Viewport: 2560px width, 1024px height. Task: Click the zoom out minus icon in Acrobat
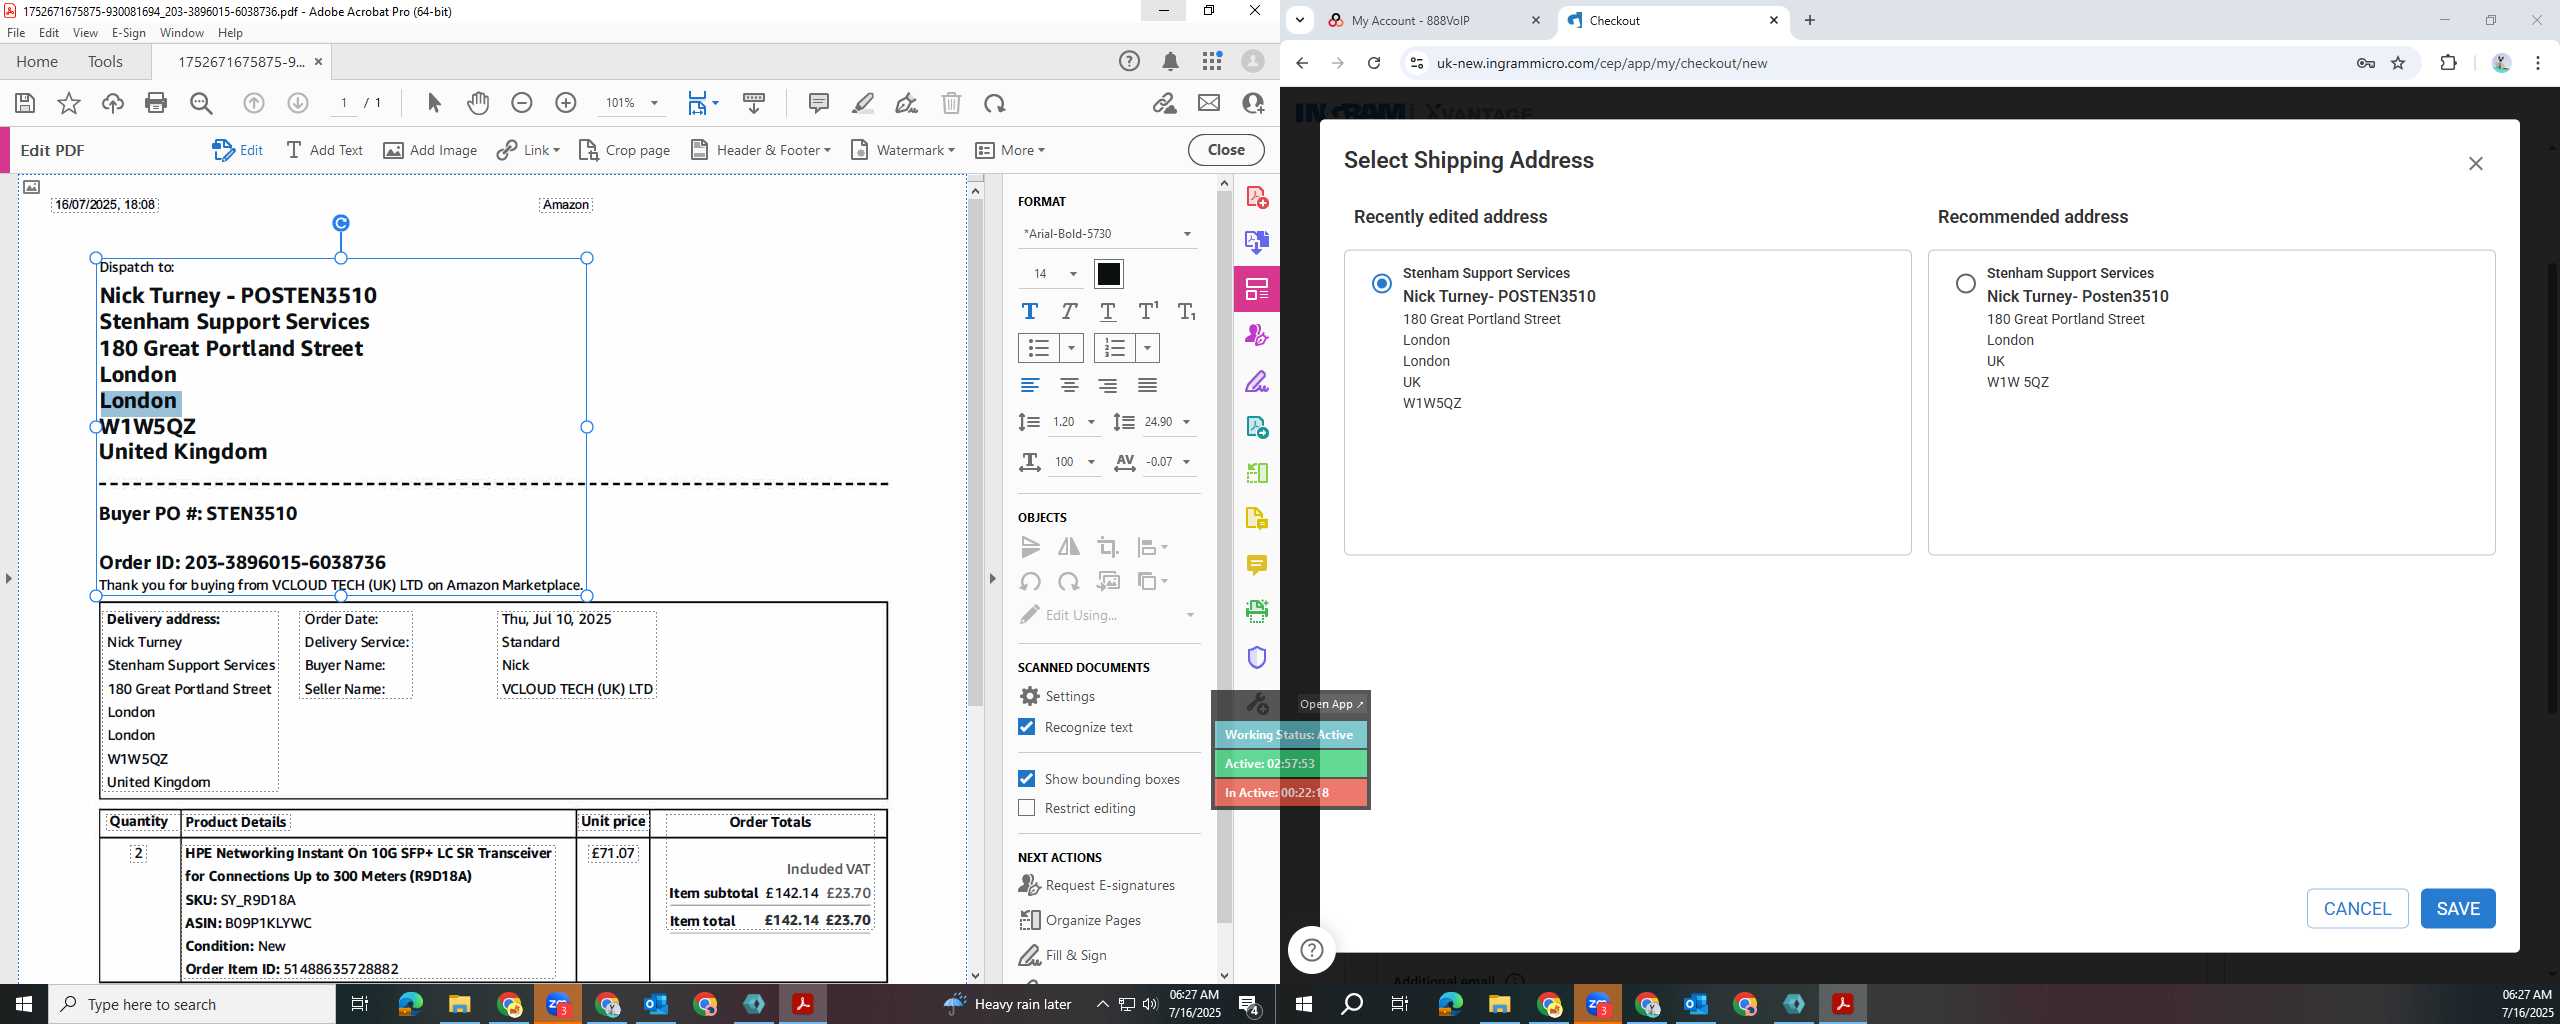[522, 103]
